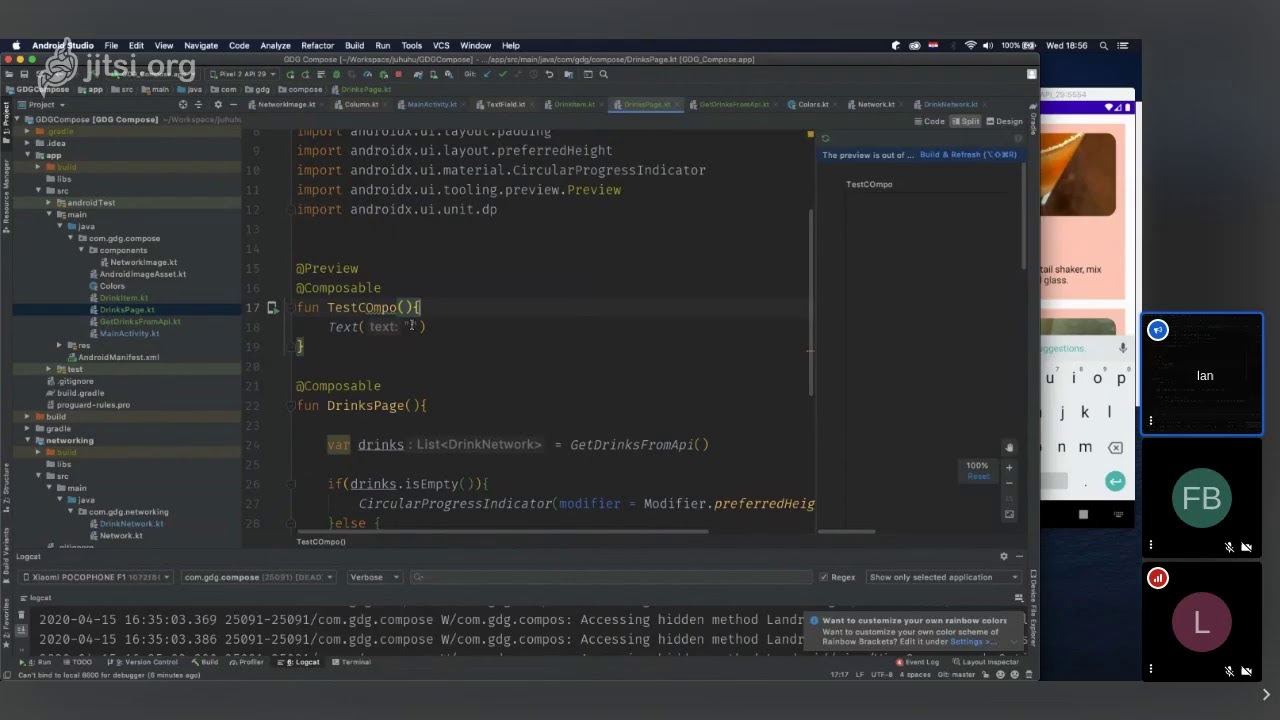Expand the test folder
This screenshot has height=720, width=1280.
(49, 369)
